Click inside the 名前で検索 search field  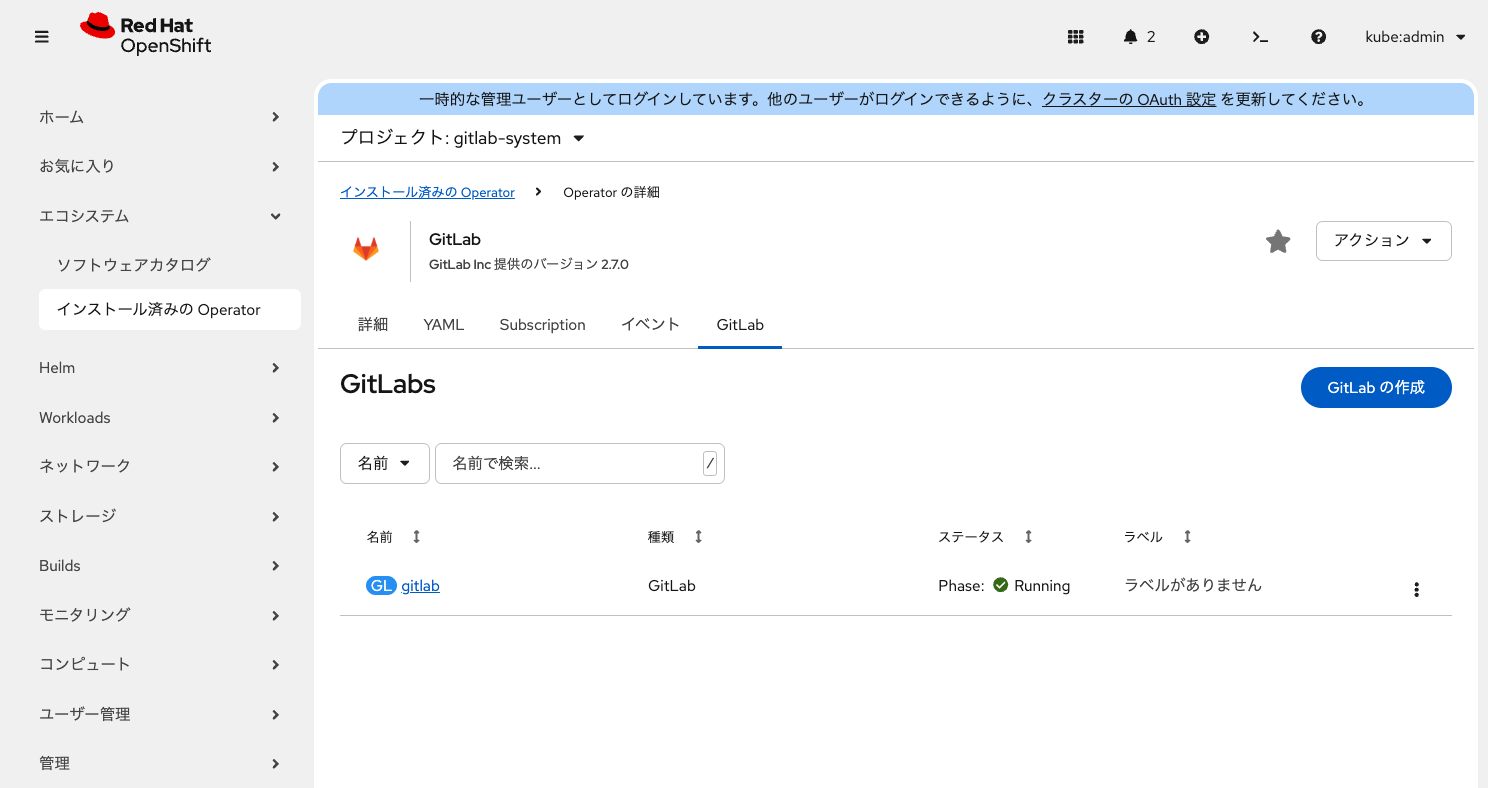(x=570, y=463)
